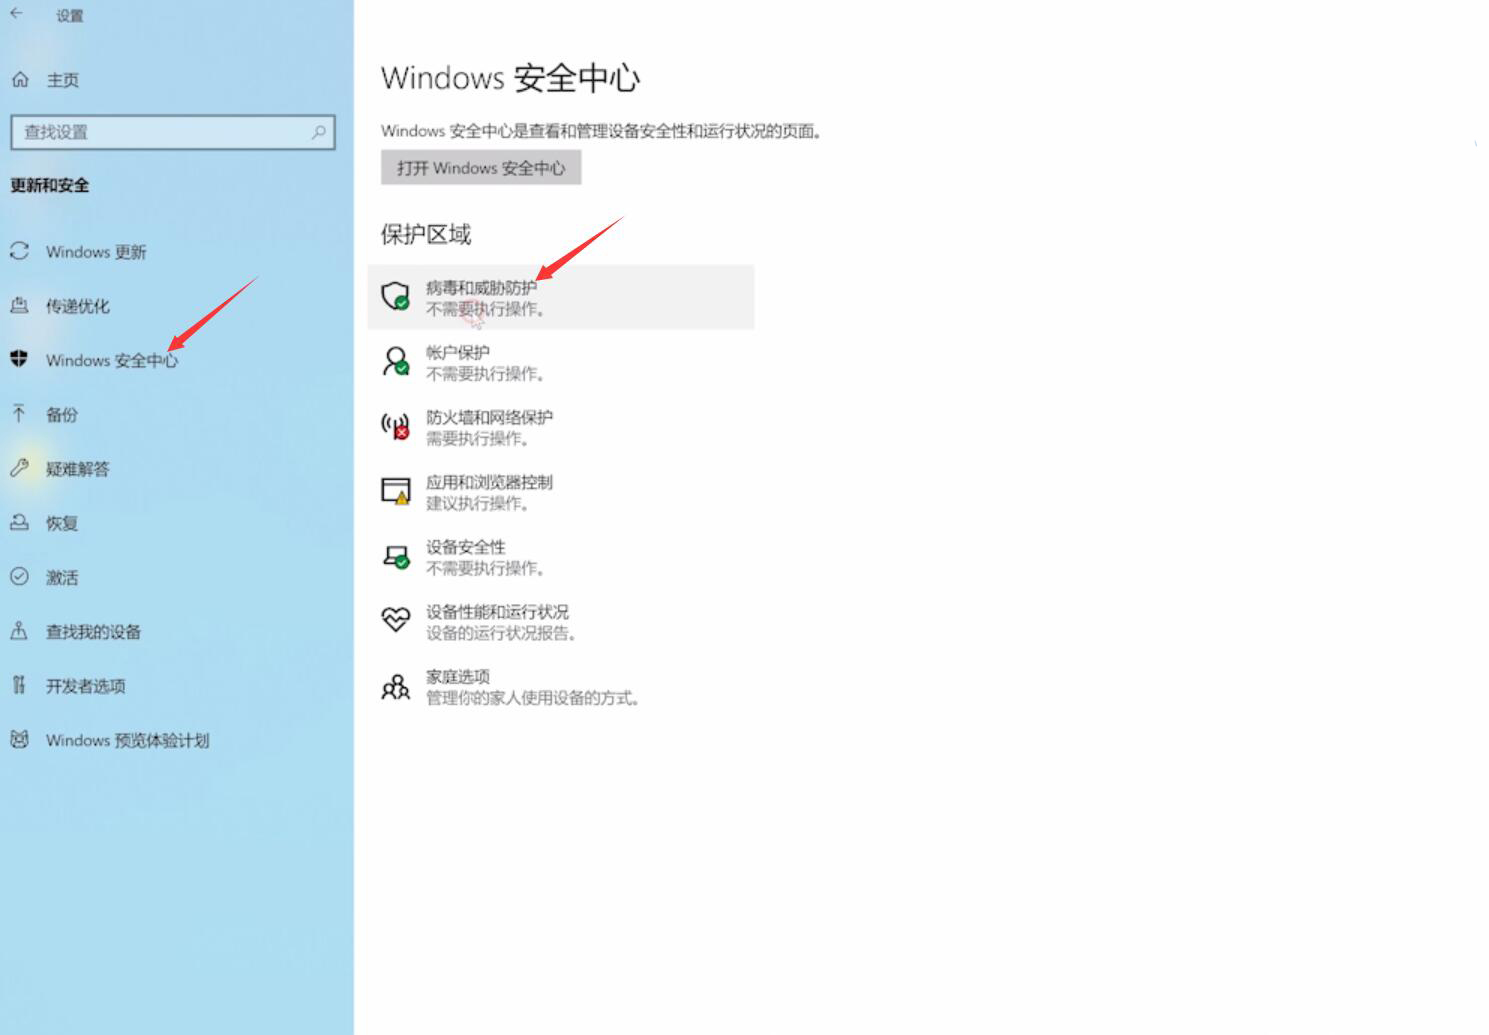Open the 主页 home page

pos(62,80)
